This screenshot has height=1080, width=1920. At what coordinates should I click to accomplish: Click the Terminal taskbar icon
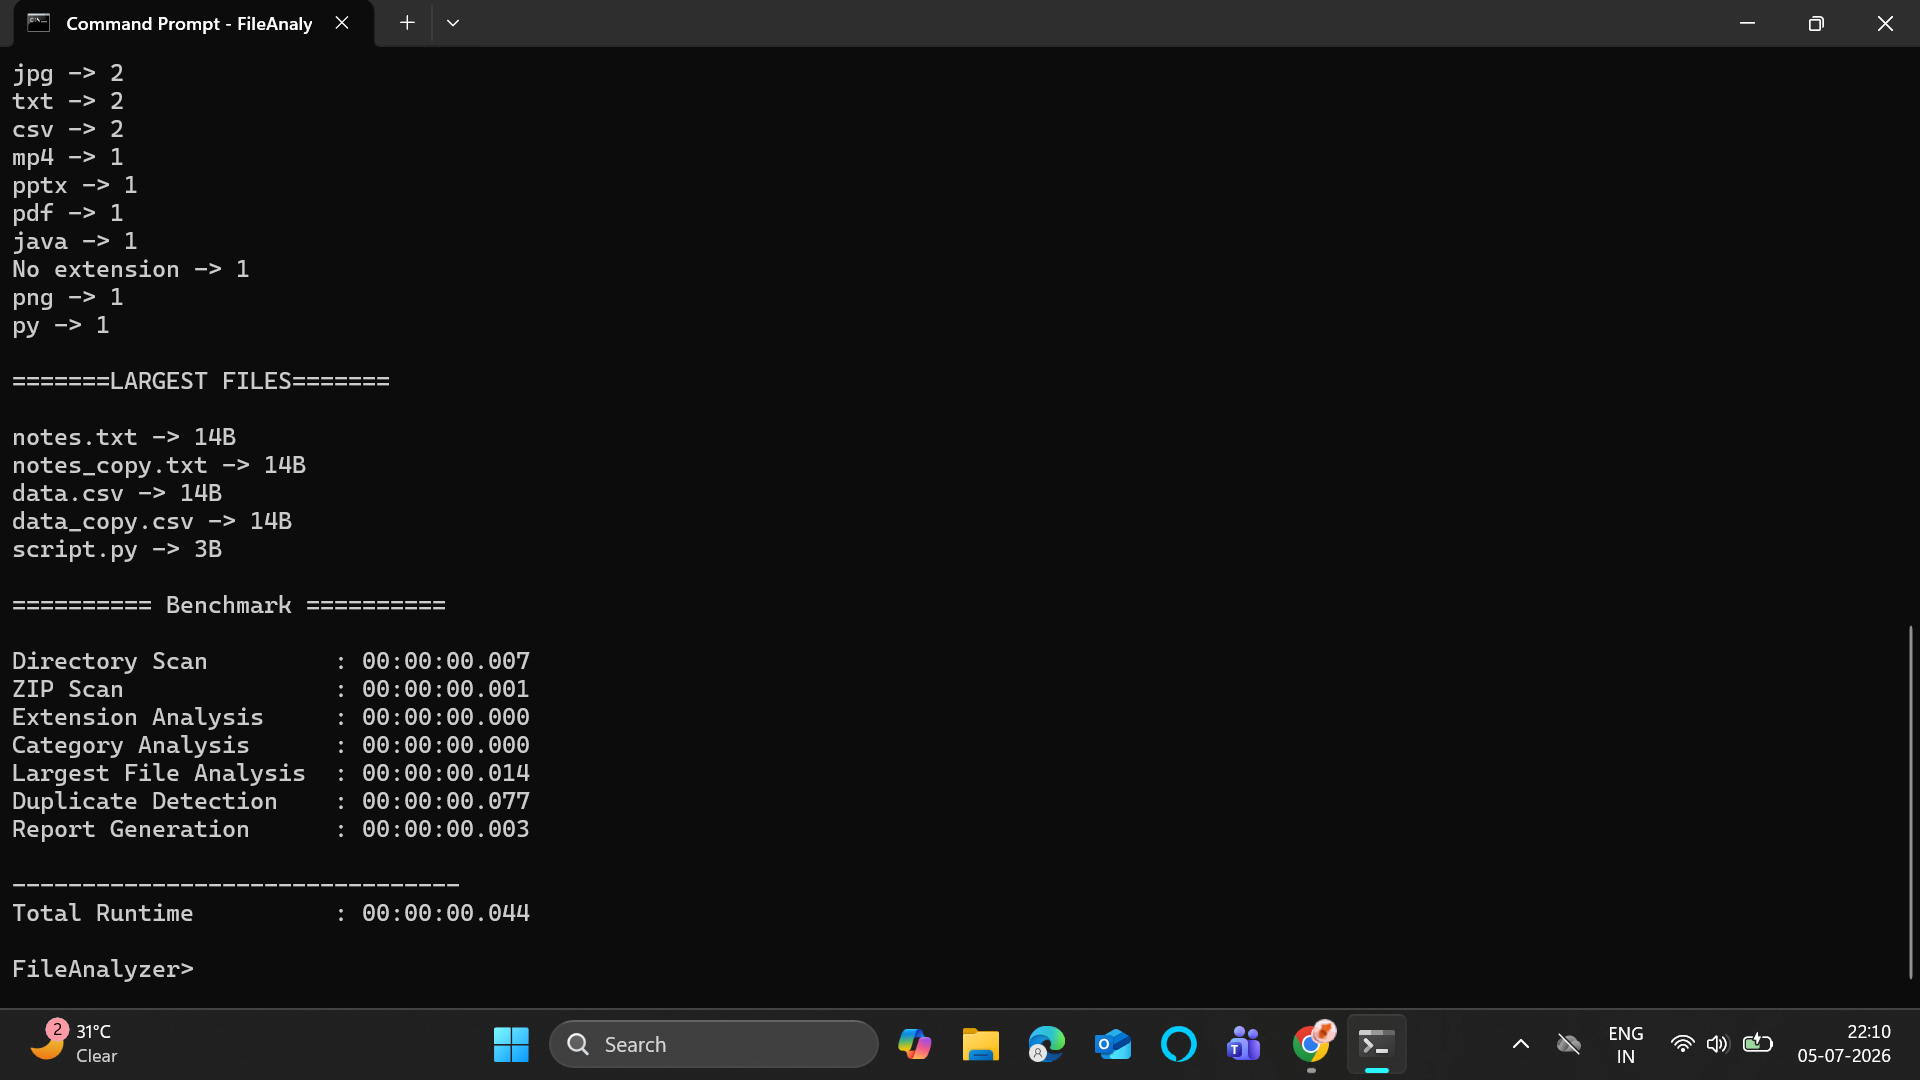pyautogui.click(x=1377, y=1045)
